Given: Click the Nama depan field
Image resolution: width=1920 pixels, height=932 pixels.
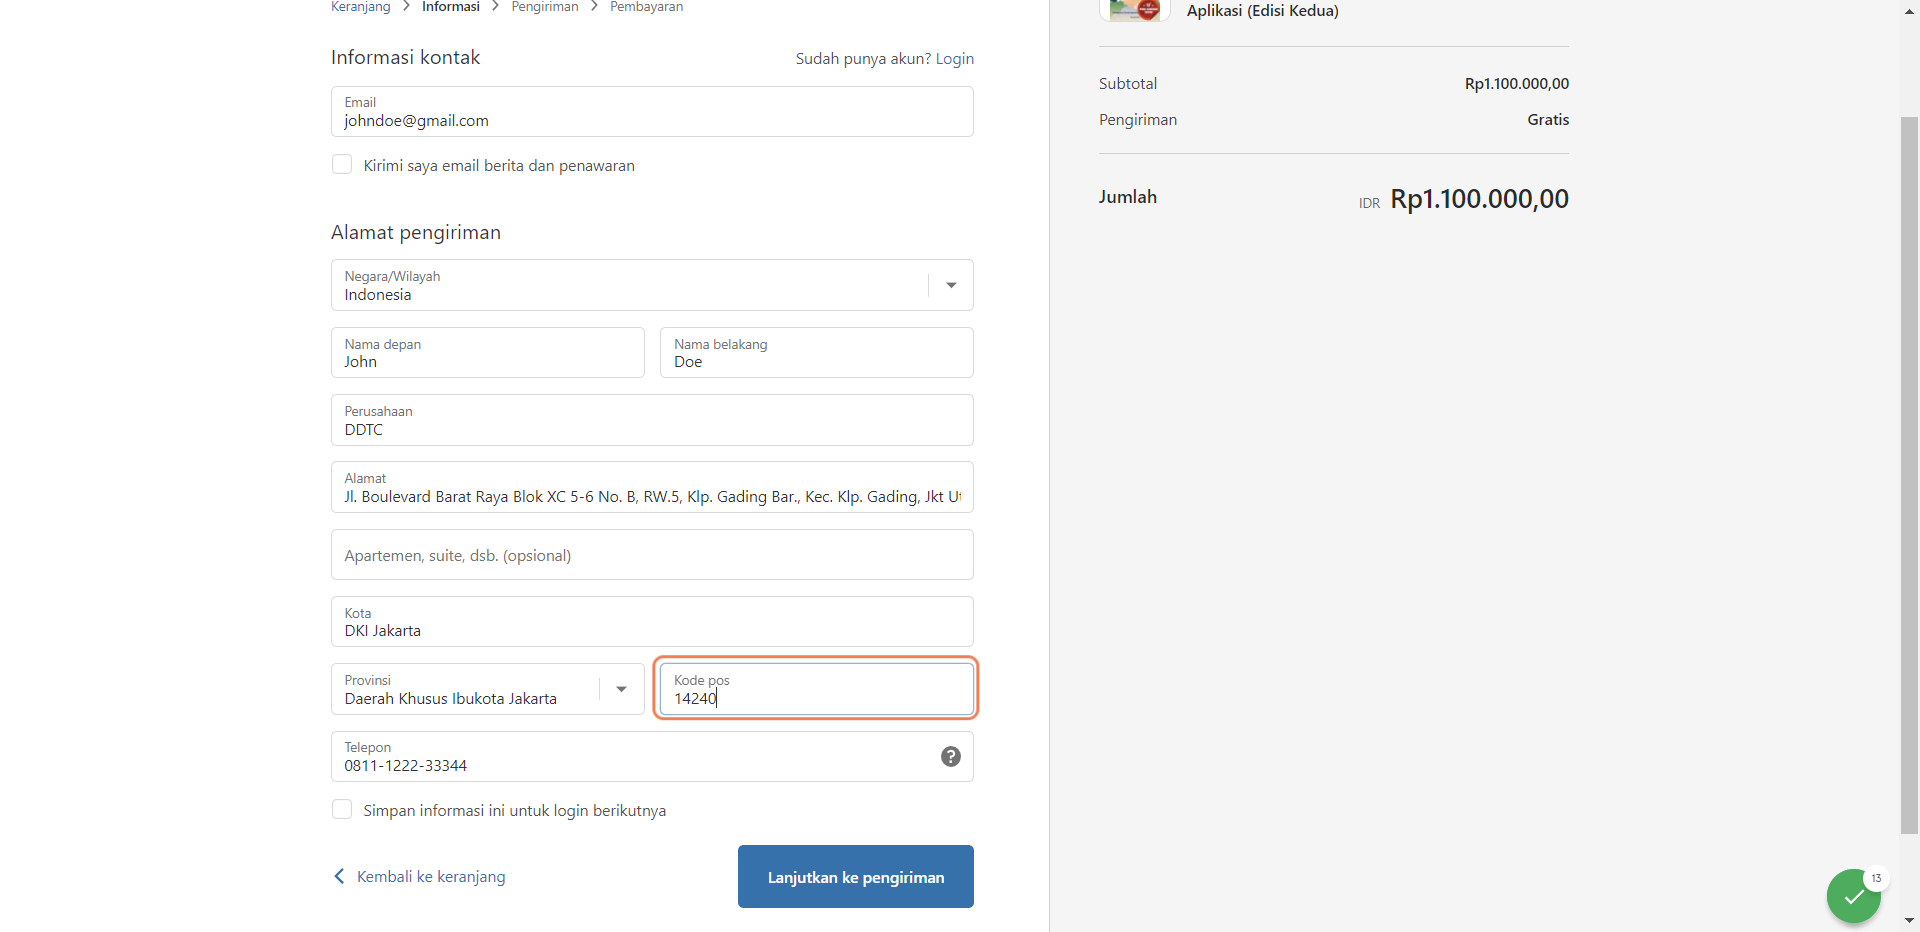Looking at the screenshot, I should point(487,353).
